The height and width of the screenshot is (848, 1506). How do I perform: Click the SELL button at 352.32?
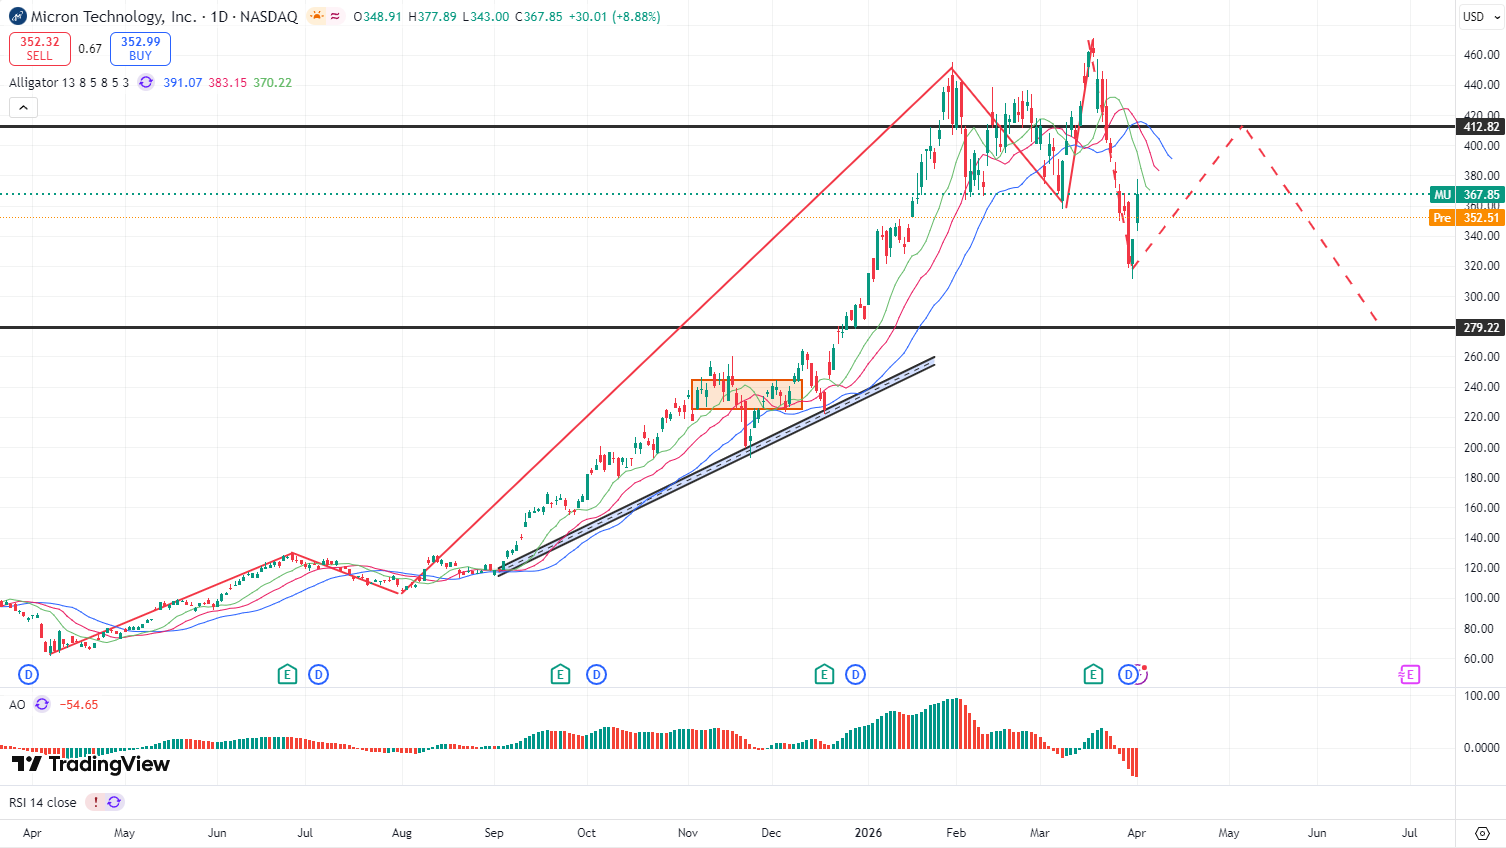40,48
